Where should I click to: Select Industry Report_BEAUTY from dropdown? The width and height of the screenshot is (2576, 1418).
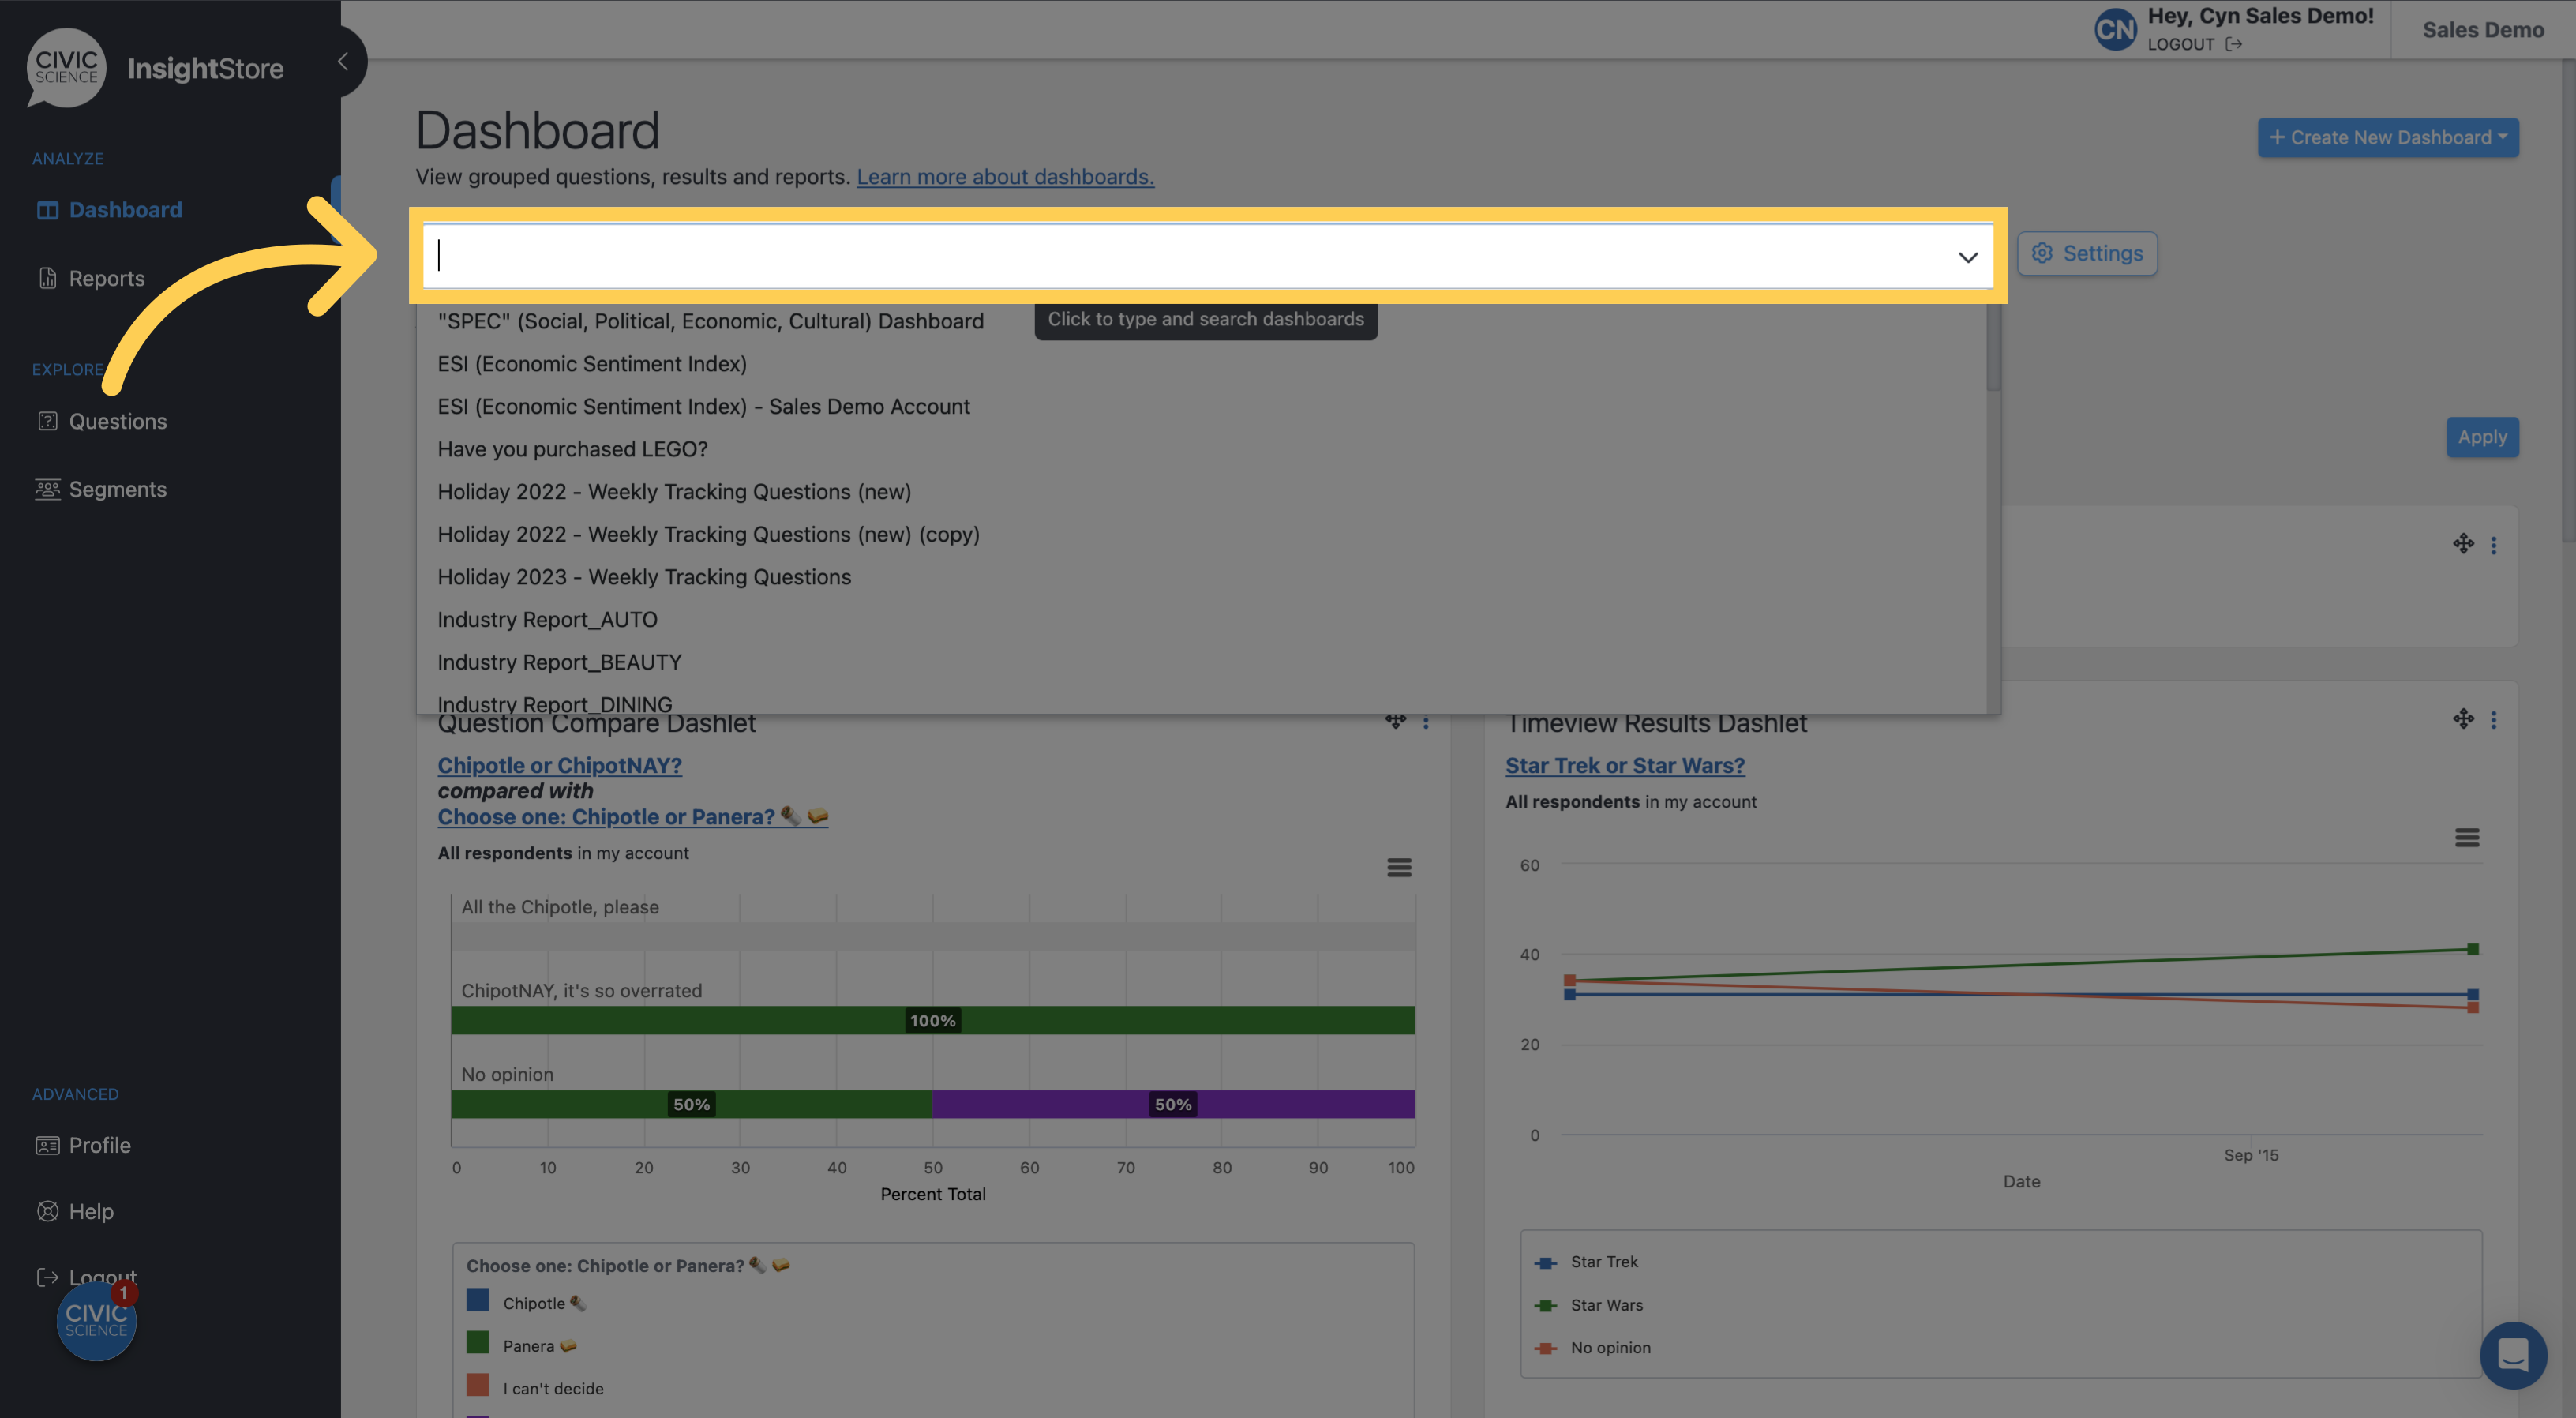(x=557, y=662)
